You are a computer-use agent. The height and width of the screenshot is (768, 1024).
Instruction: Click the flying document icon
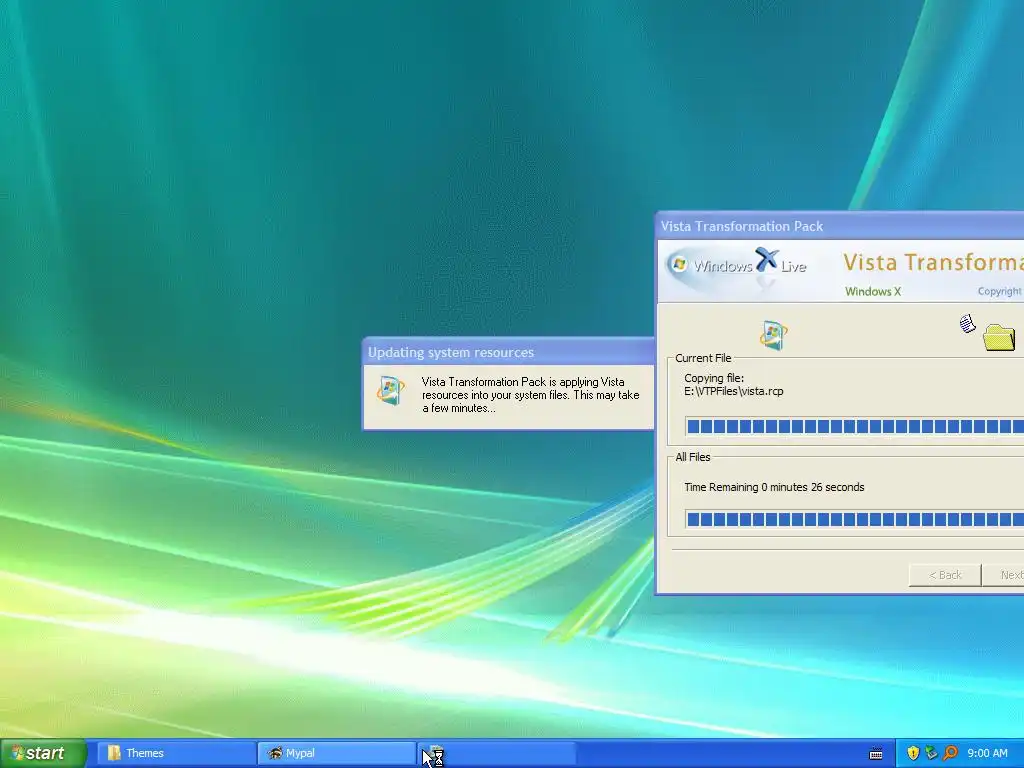point(967,323)
